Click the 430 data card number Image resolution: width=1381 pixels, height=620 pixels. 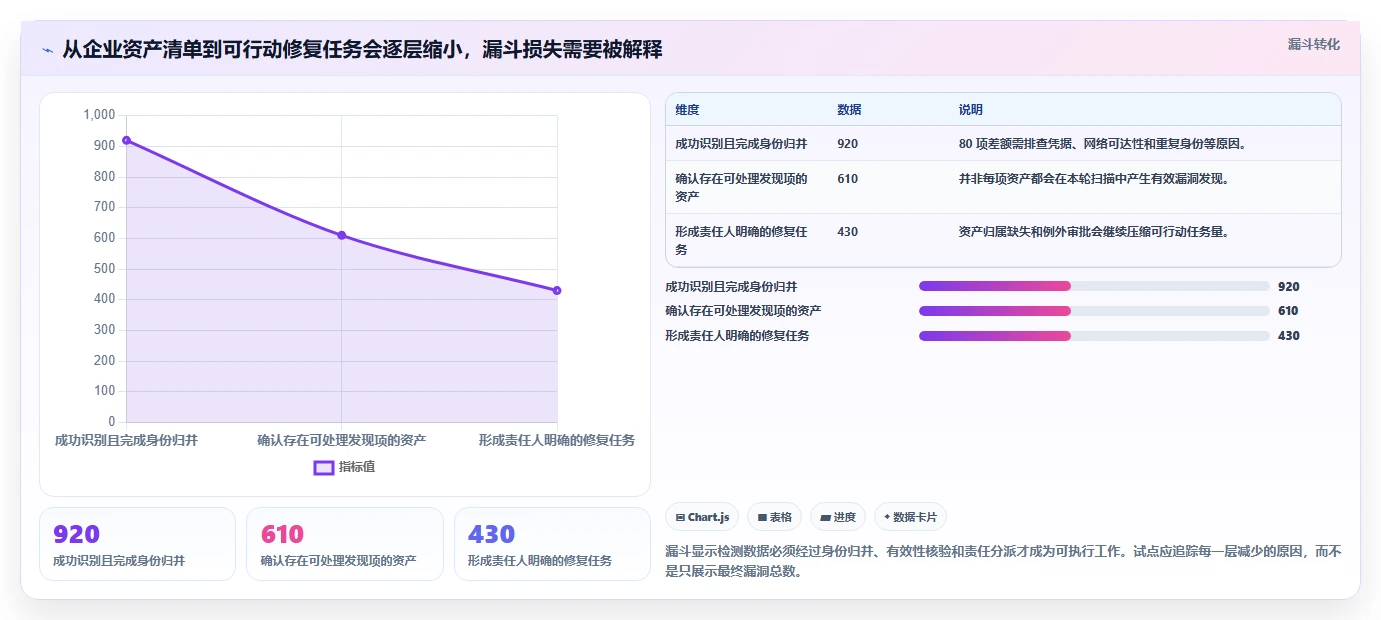(x=491, y=535)
